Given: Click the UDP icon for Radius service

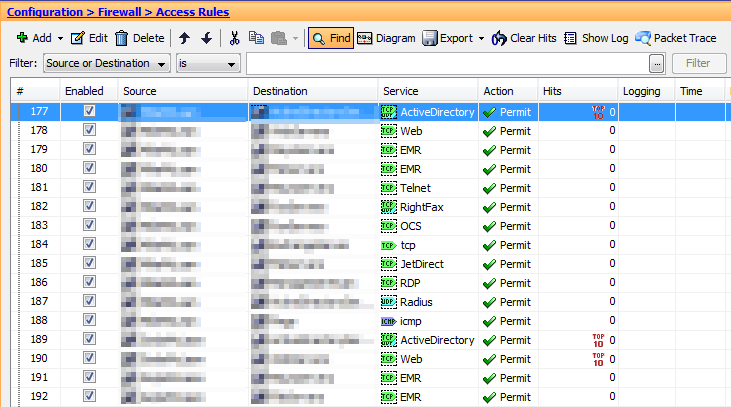Looking at the screenshot, I should [389, 302].
